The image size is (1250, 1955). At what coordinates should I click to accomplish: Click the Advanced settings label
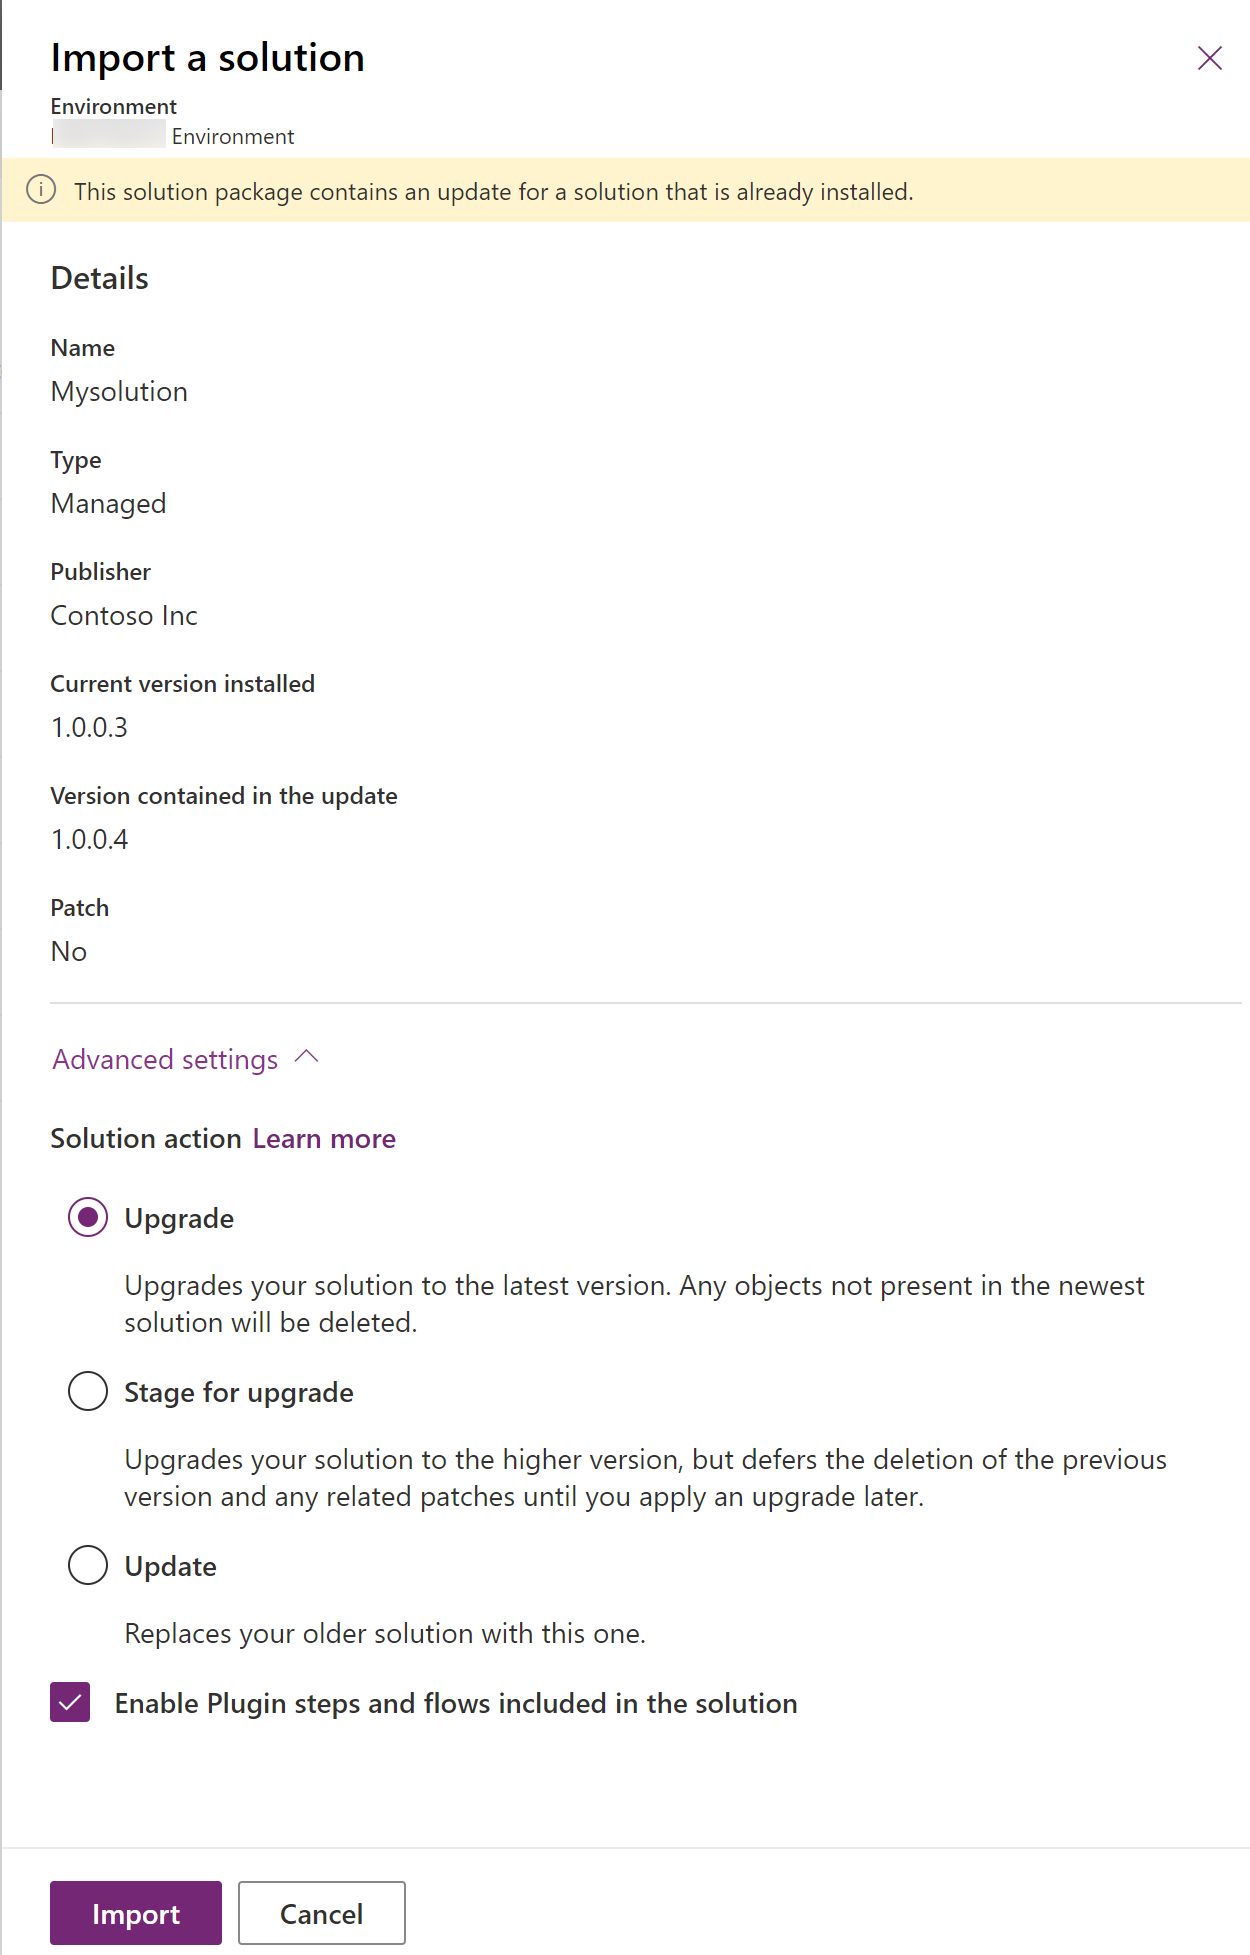coord(164,1058)
